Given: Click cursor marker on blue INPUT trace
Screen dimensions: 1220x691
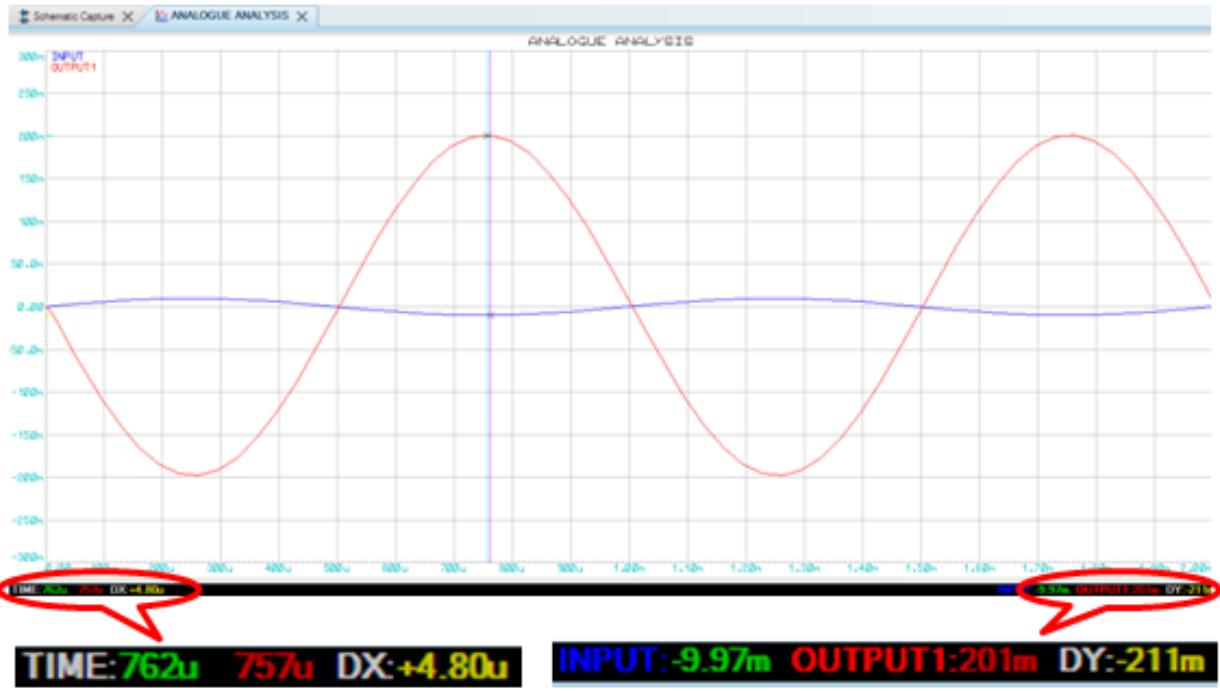Looking at the screenshot, I should (x=490, y=315).
